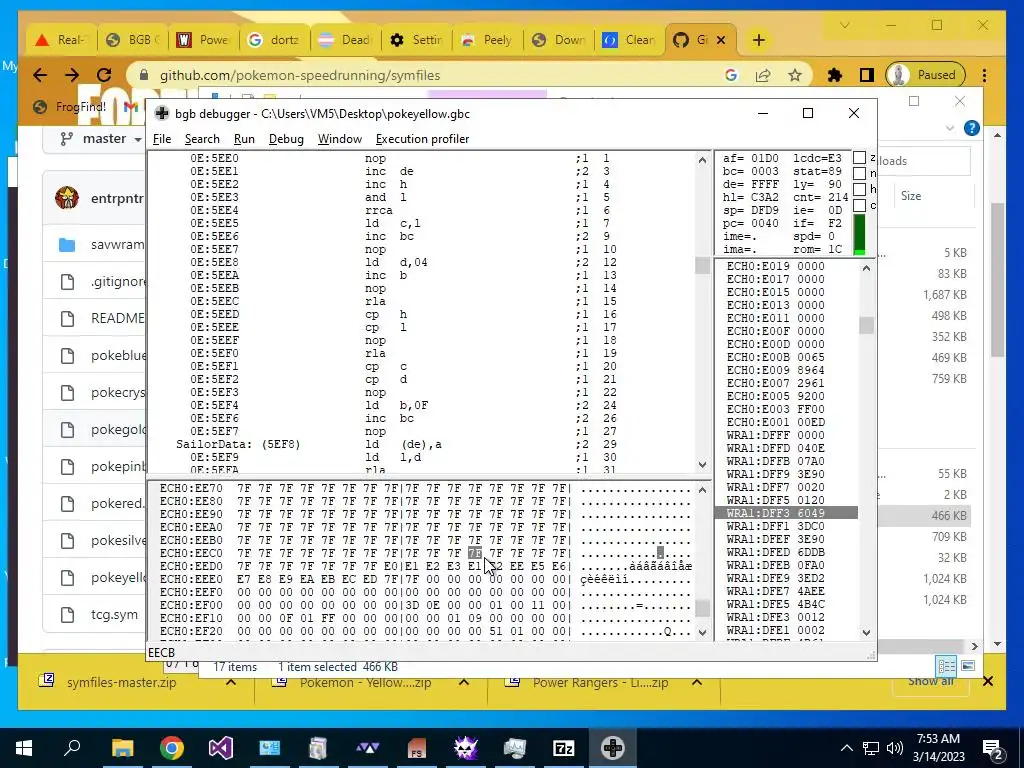The width and height of the screenshot is (1024, 768).
Task: Click the green CPU usage meter bar
Action: click(859, 235)
